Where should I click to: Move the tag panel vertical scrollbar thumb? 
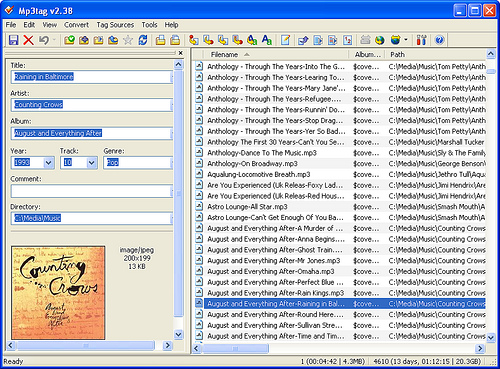[x=179, y=193]
